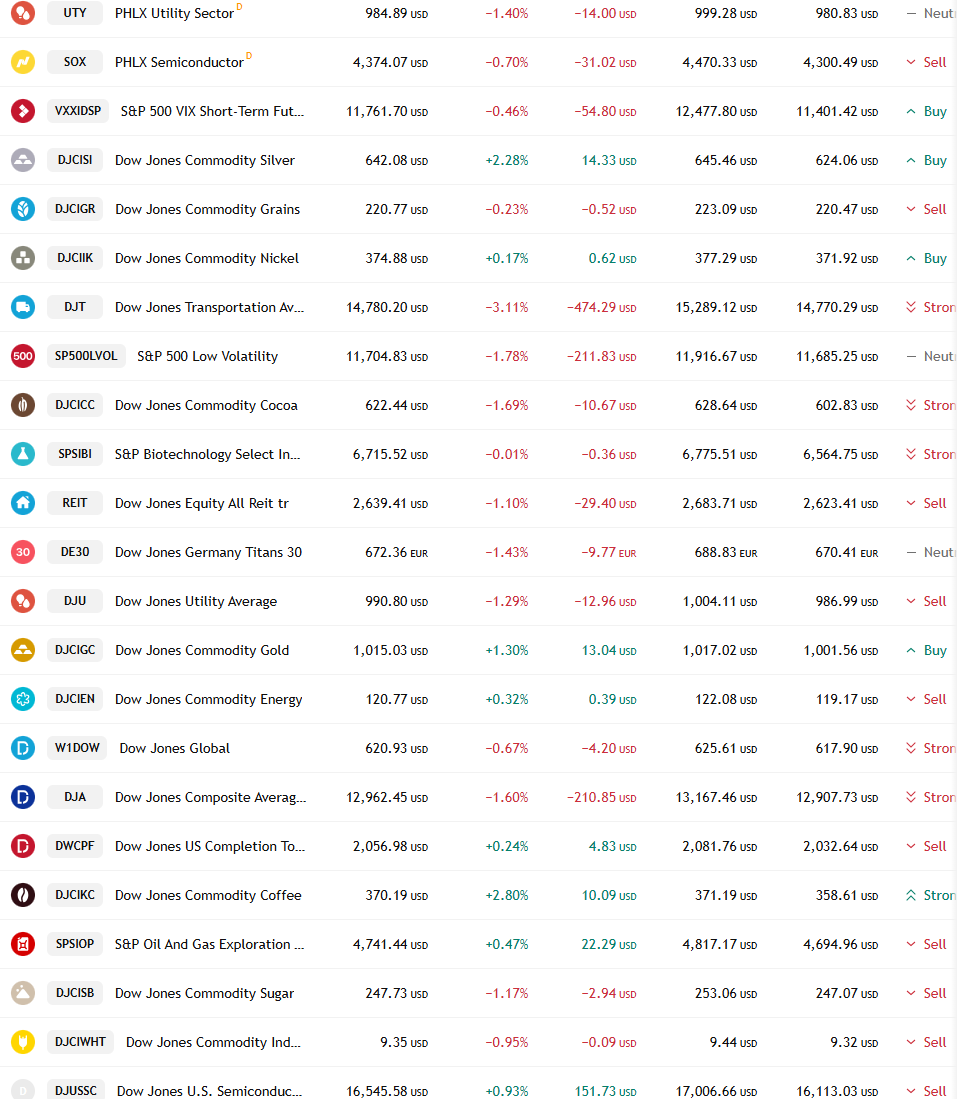The image size is (957, 1099).
Task: Click the VXXIDSP red logo icon
Action: (x=23, y=111)
